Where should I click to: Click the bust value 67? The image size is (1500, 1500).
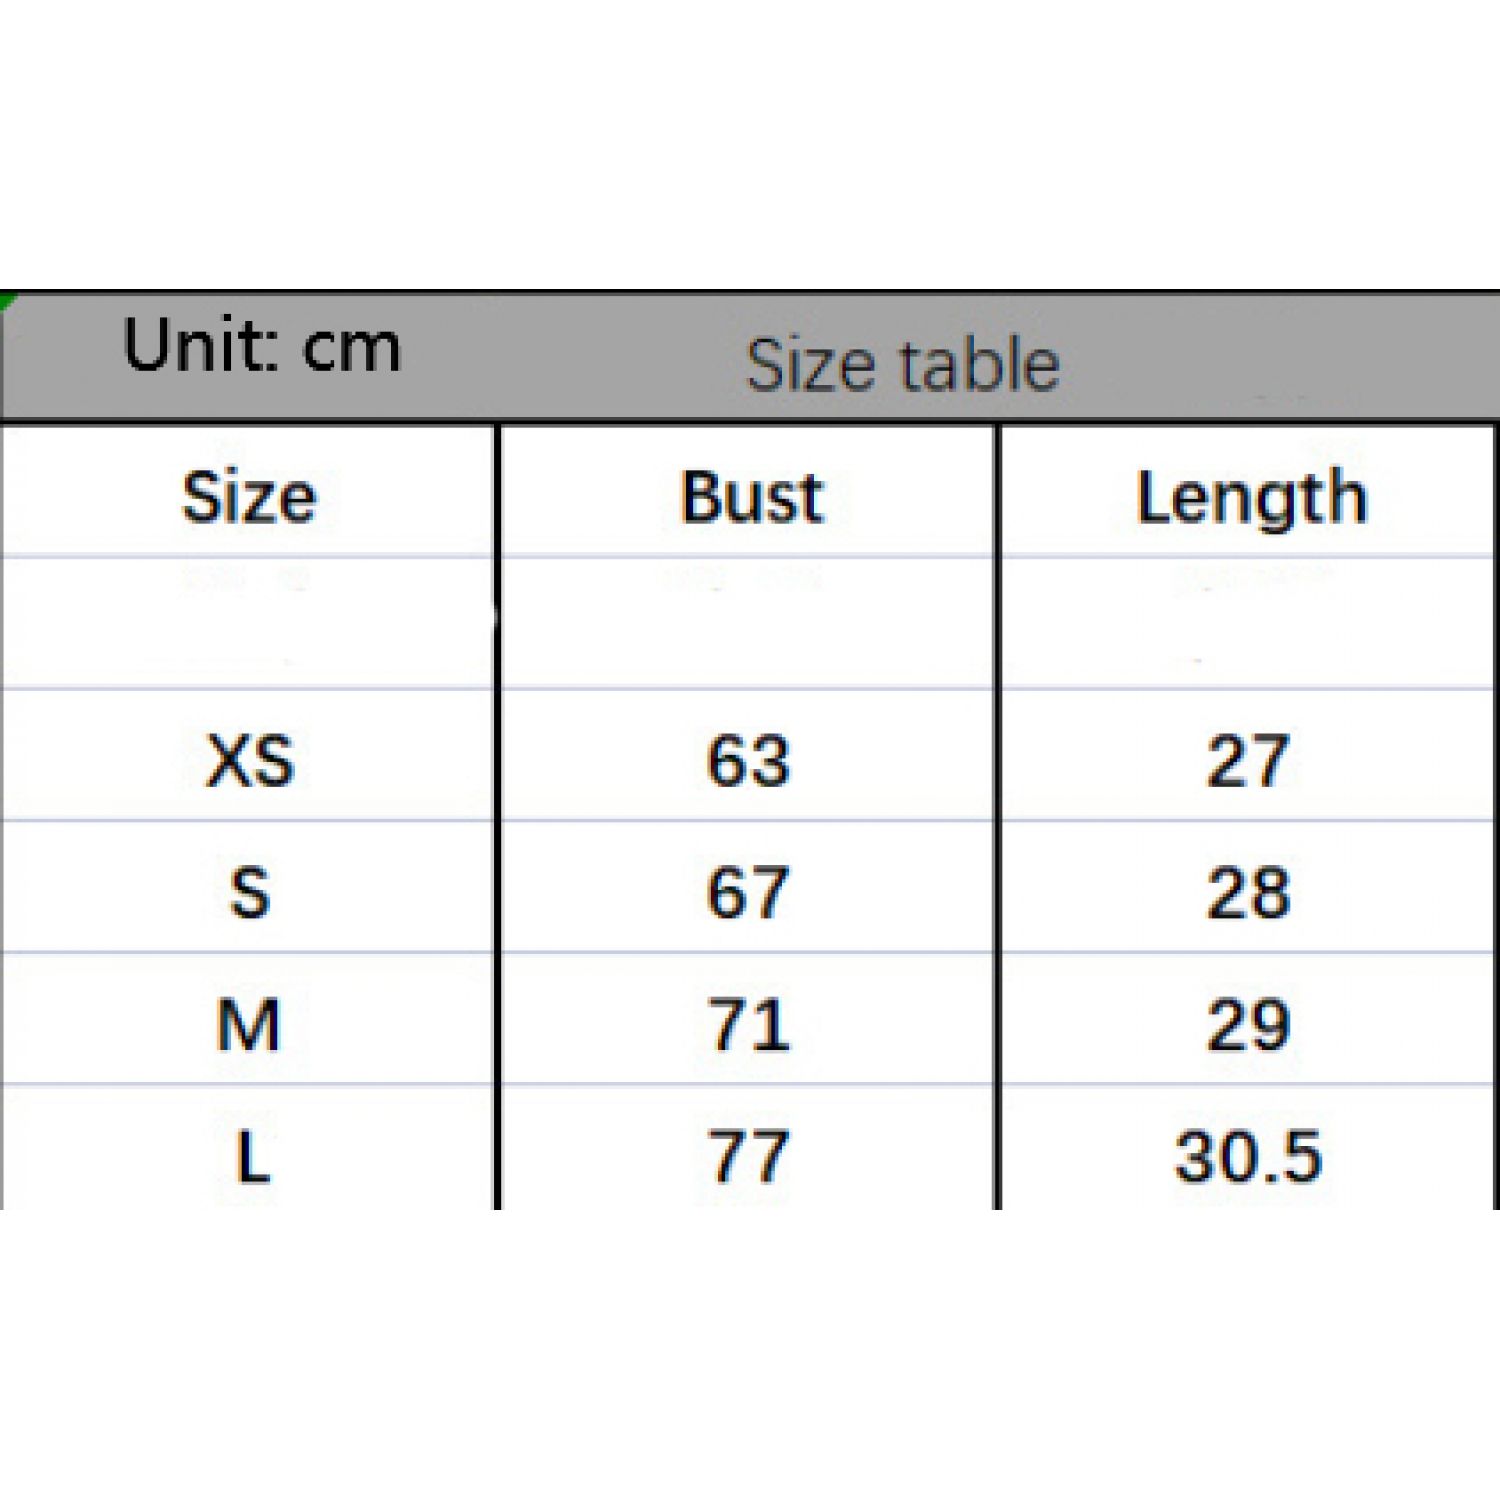click(x=748, y=892)
